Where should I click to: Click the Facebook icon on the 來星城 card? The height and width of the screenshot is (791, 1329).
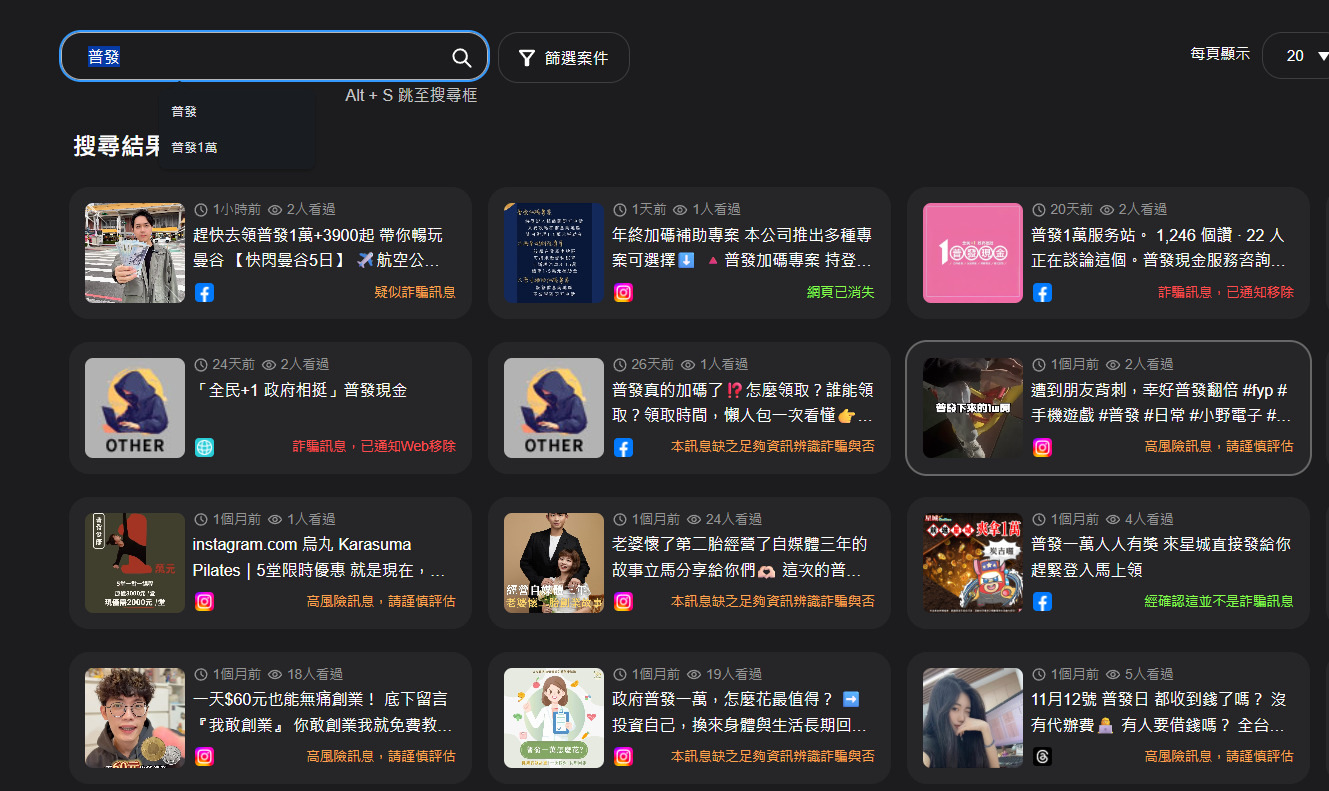[1042, 602]
